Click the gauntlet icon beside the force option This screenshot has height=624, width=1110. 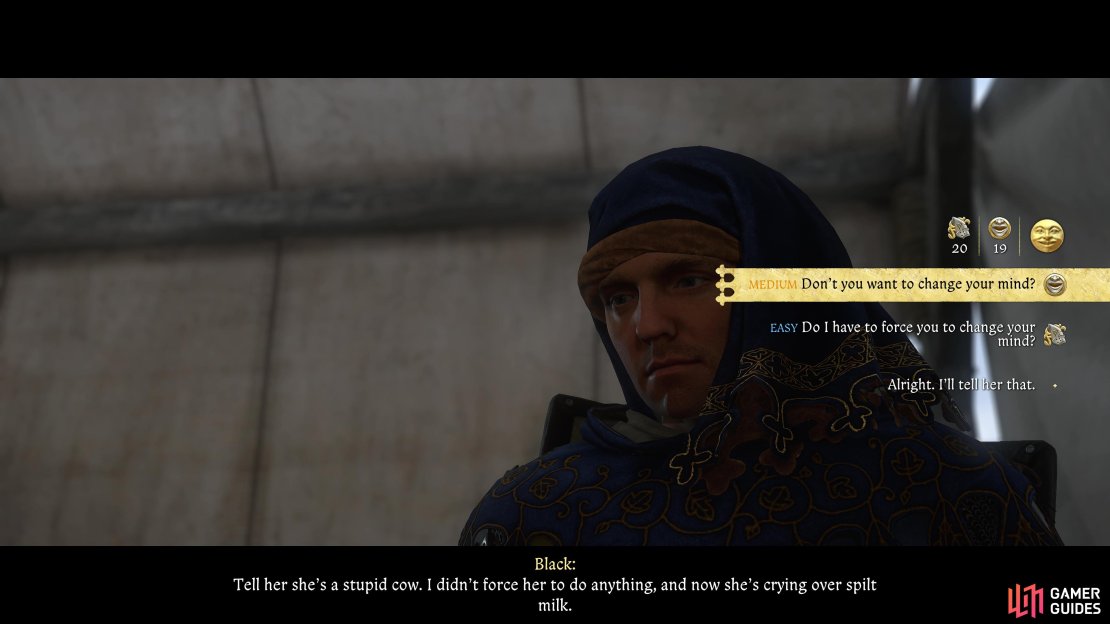point(1055,334)
